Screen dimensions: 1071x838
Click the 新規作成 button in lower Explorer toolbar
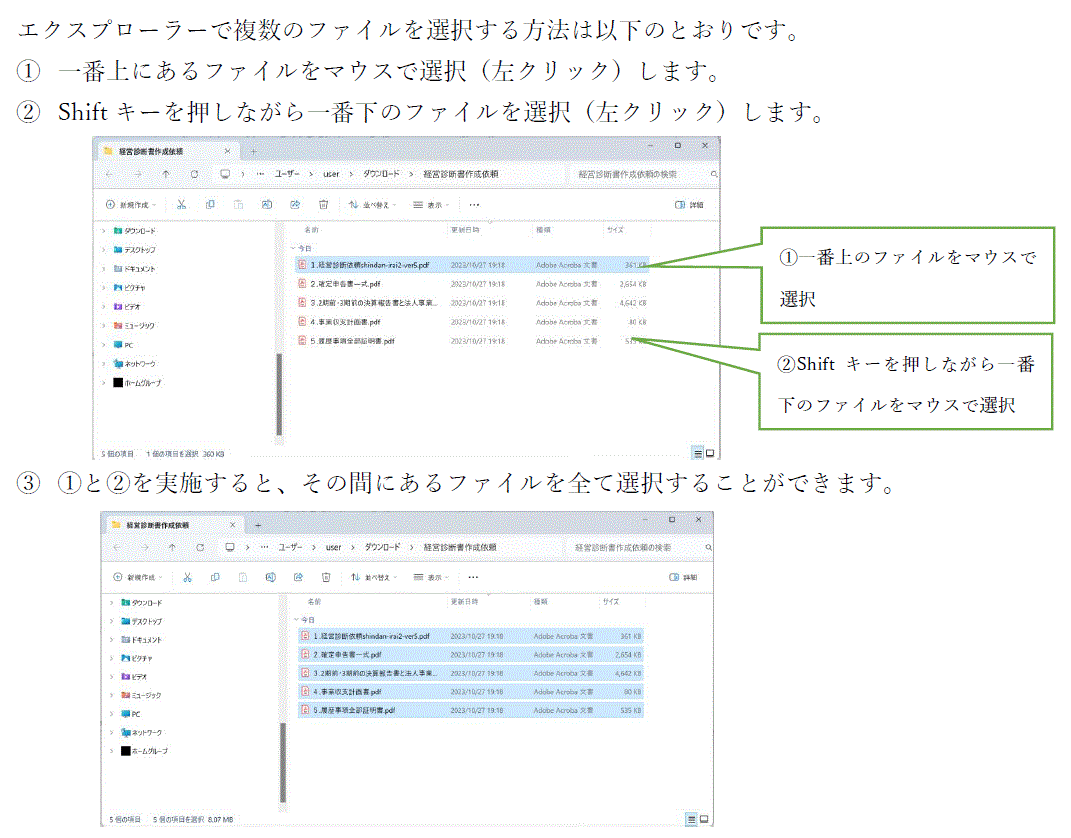pyautogui.click(x=137, y=577)
